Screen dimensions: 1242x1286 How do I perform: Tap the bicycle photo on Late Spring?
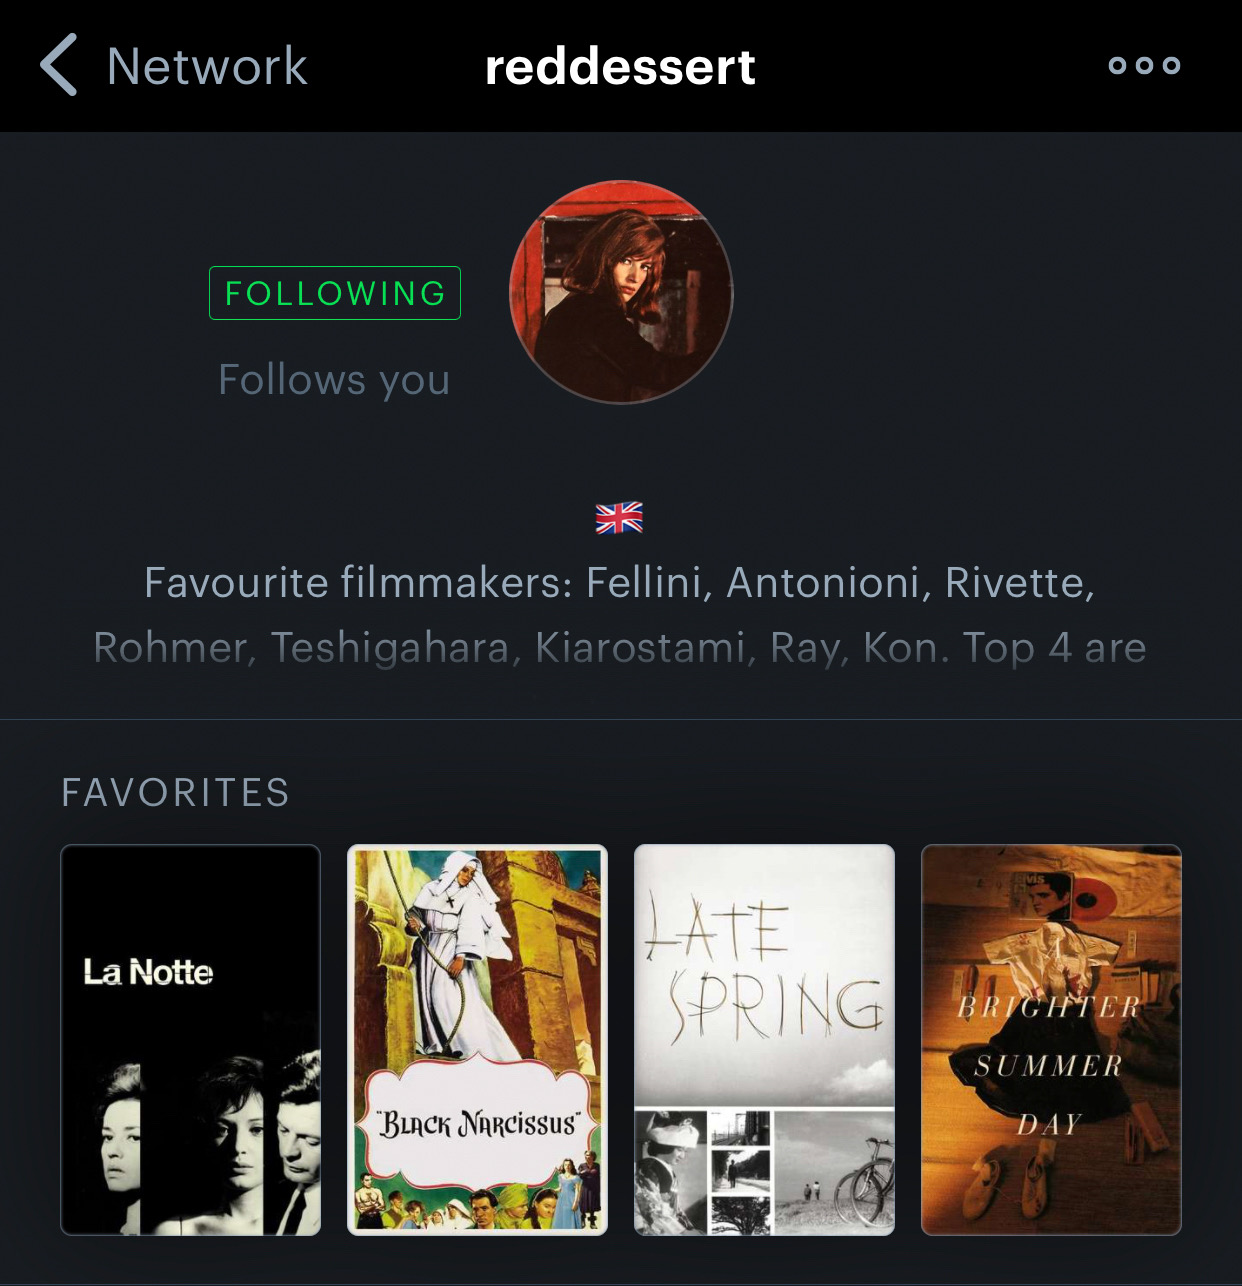[x=835, y=1172]
